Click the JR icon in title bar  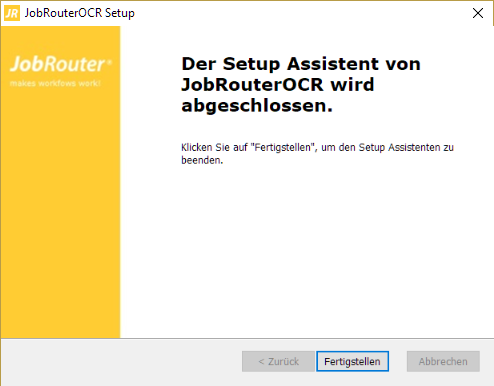click(x=12, y=13)
